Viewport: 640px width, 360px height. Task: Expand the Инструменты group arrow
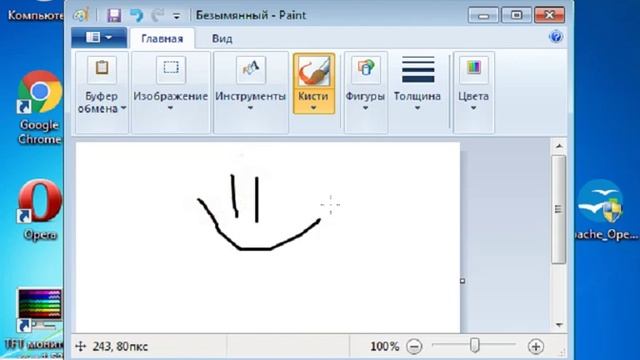(x=250, y=108)
